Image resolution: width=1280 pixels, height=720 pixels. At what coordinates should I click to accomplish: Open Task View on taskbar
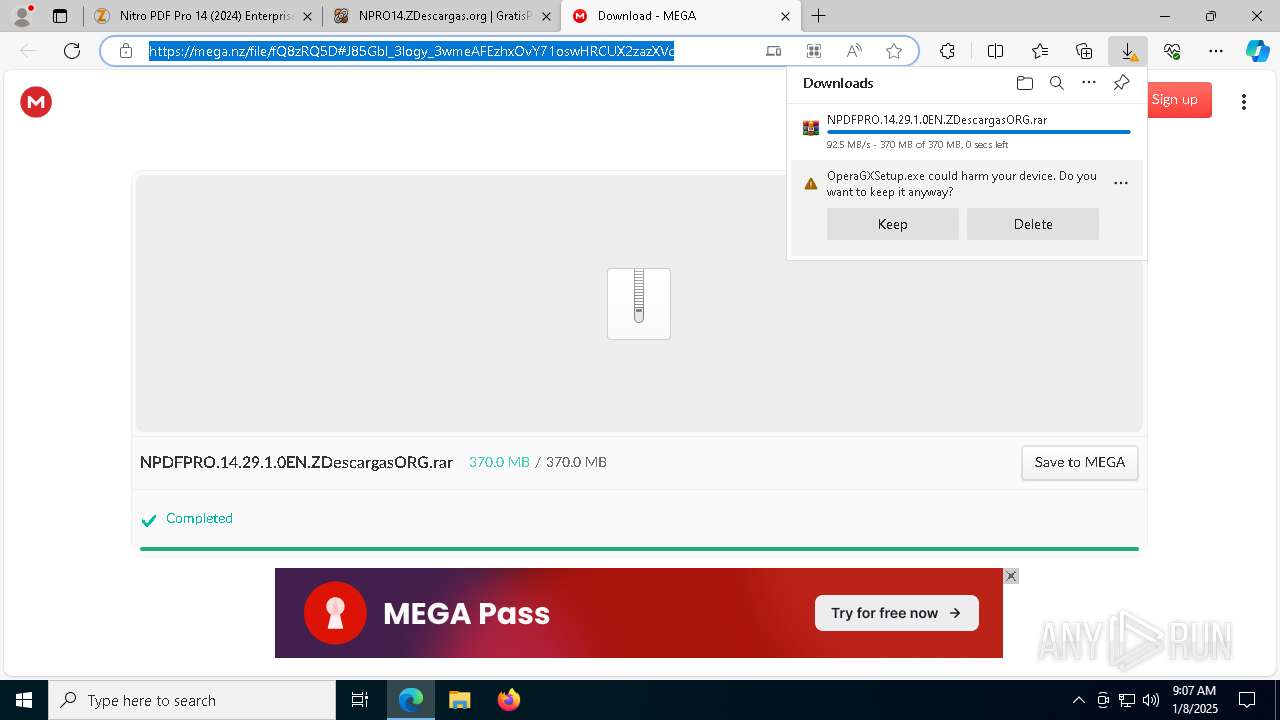(x=360, y=700)
